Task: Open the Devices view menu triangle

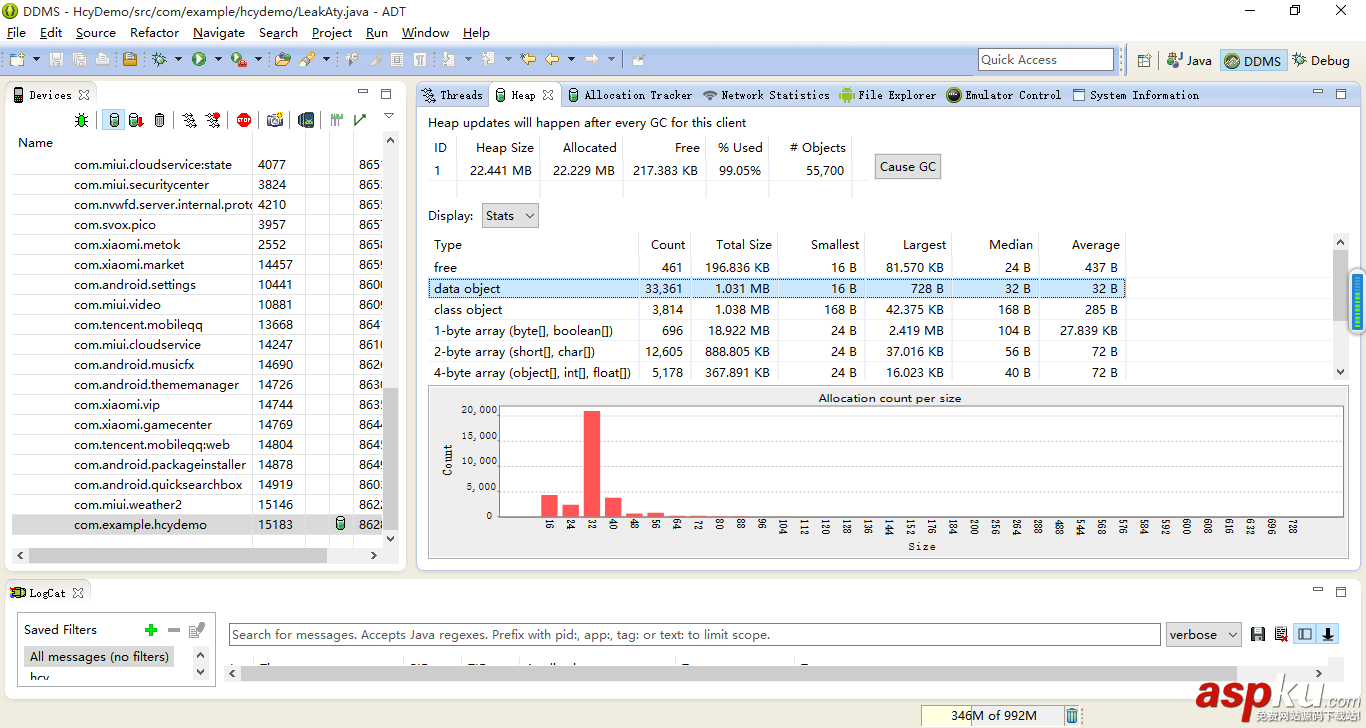Action: tap(389, 117)
